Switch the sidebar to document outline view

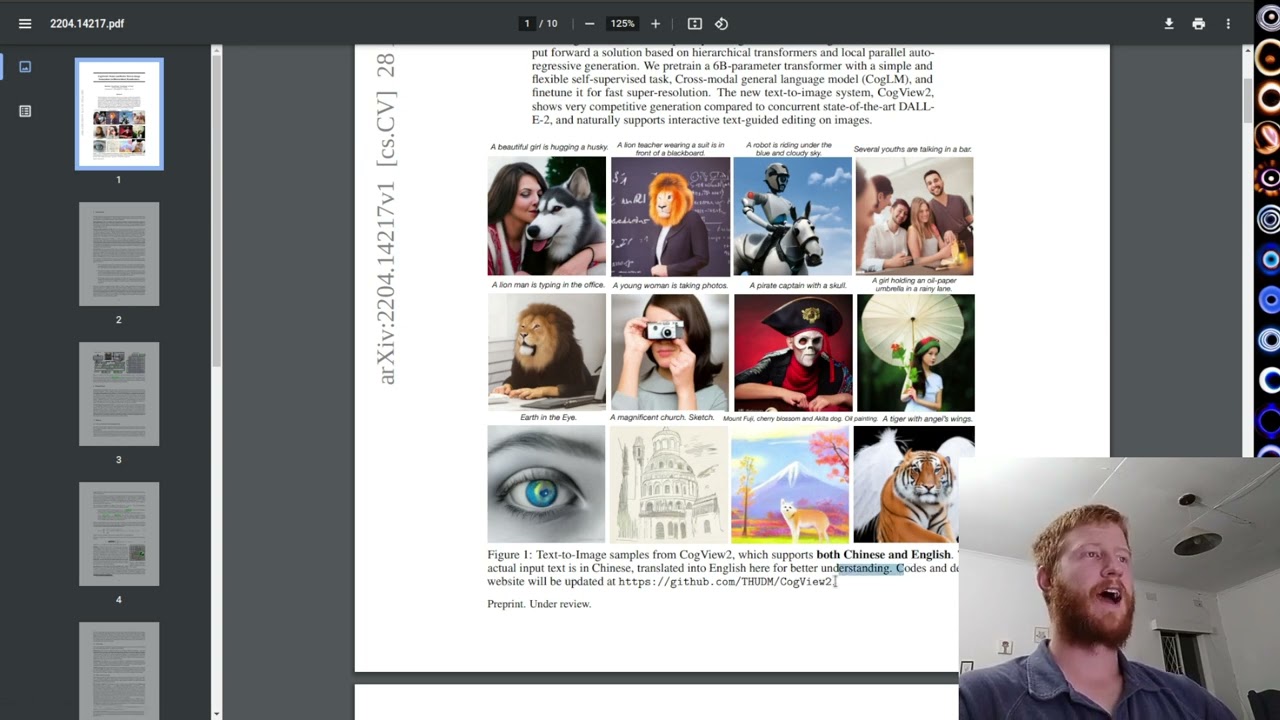[25, 111]
